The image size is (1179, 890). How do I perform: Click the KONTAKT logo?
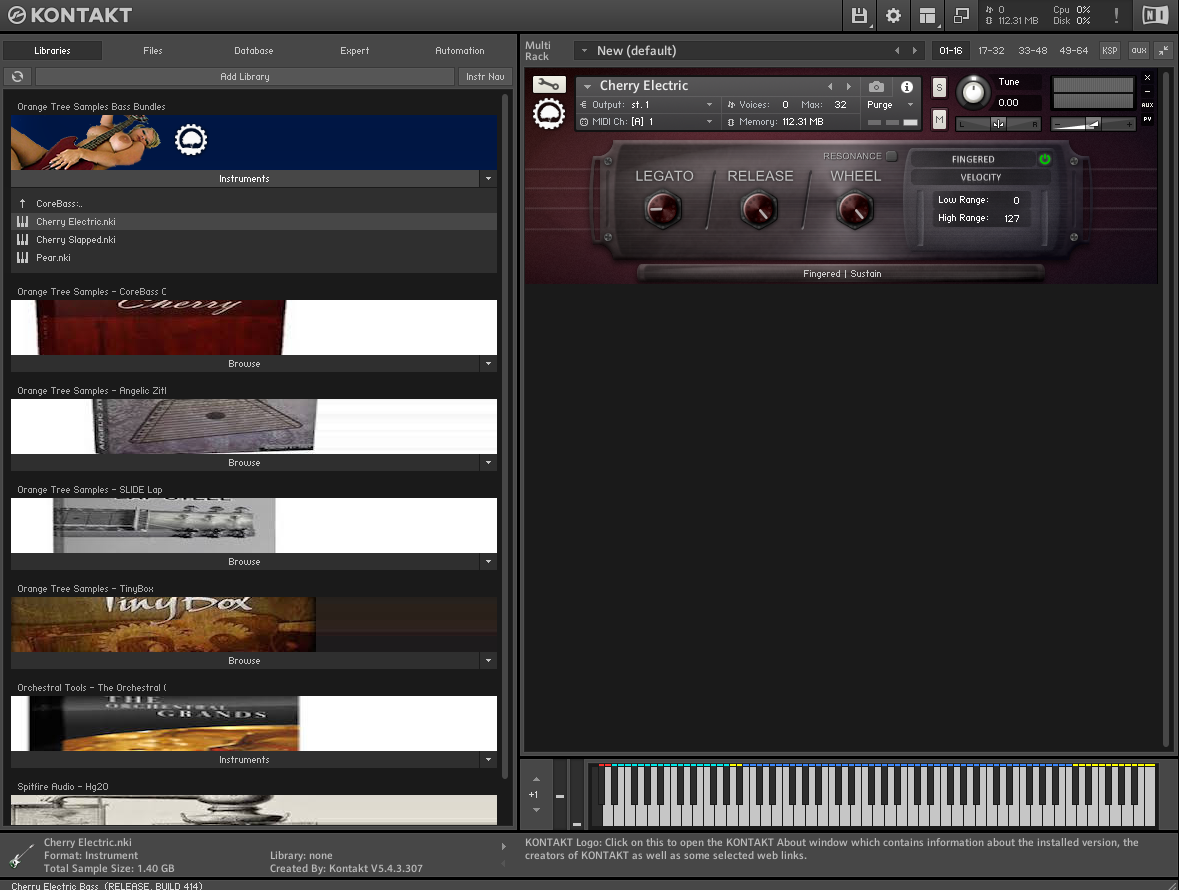point(70,15)
